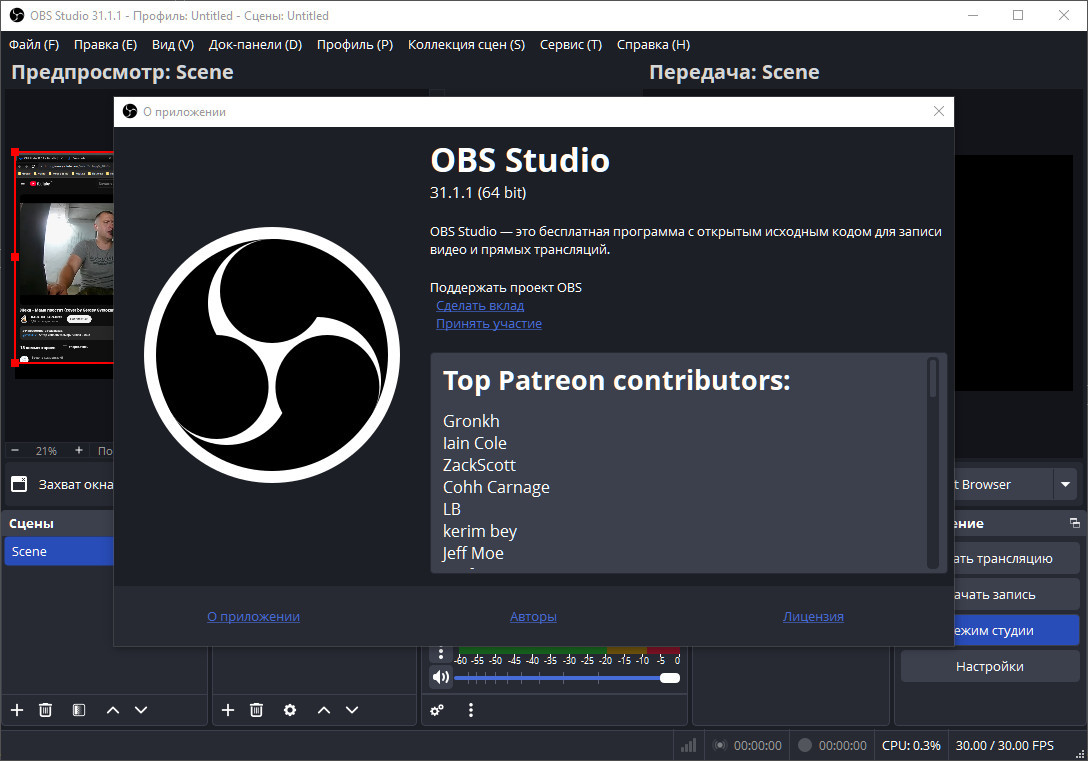Click contributor name Iain Cole

[x=475, y=443]
